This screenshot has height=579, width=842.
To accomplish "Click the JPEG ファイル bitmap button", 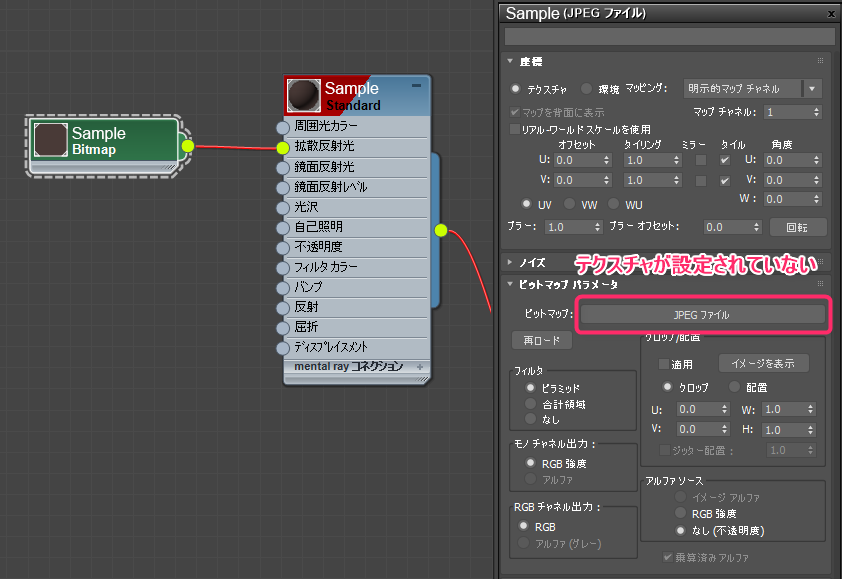I will click(703, 314).
